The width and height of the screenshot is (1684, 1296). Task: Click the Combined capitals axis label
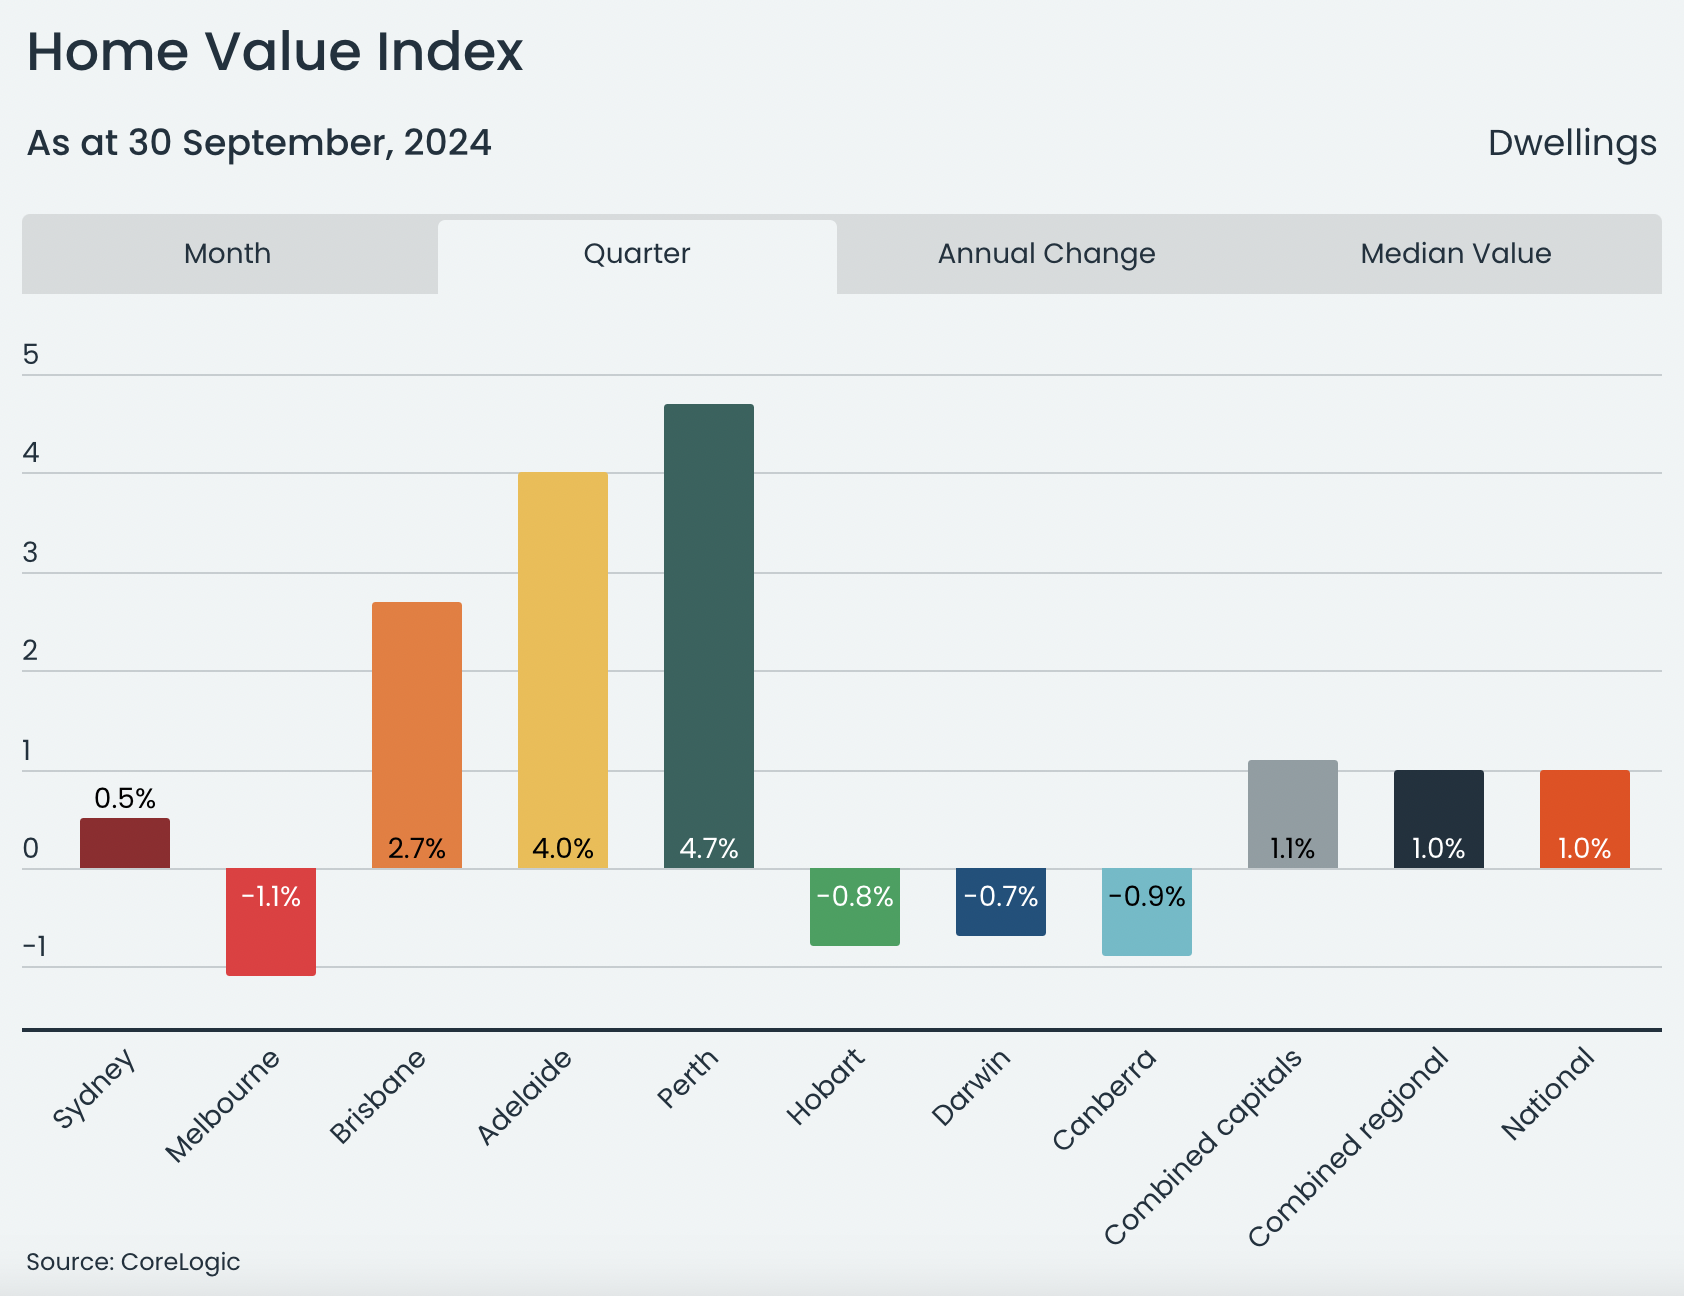[1205, 1146]
